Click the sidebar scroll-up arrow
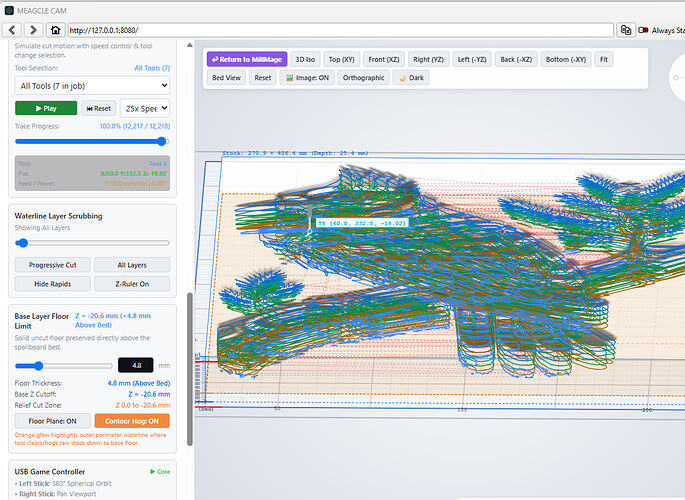Image resolution: width=685 pixels, height=500 pixels. tap(190, 45)
